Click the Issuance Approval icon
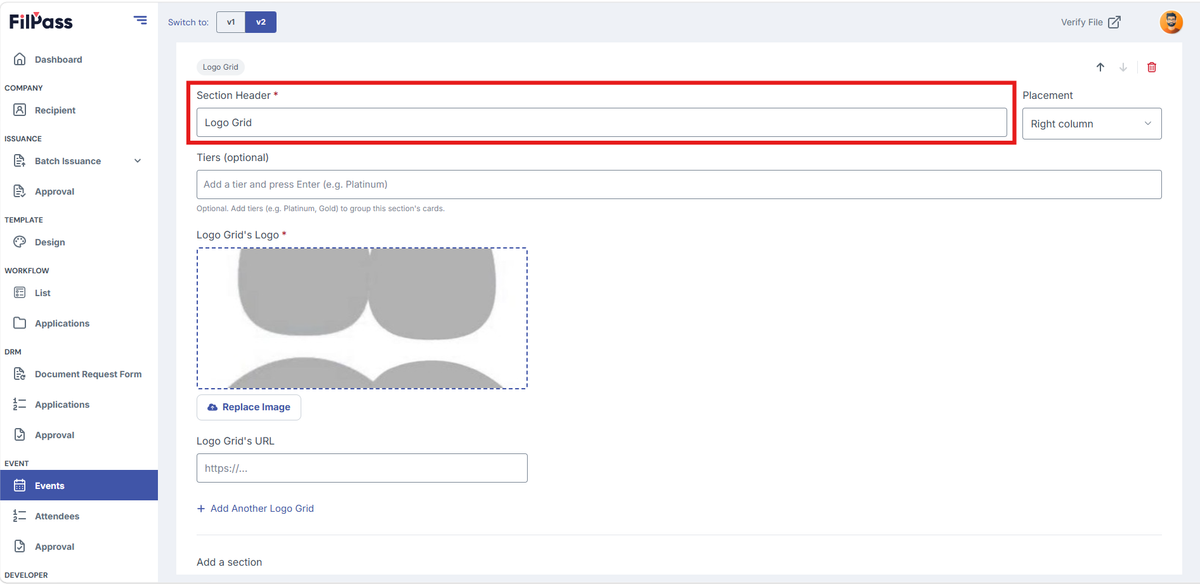 coord(19,191)
